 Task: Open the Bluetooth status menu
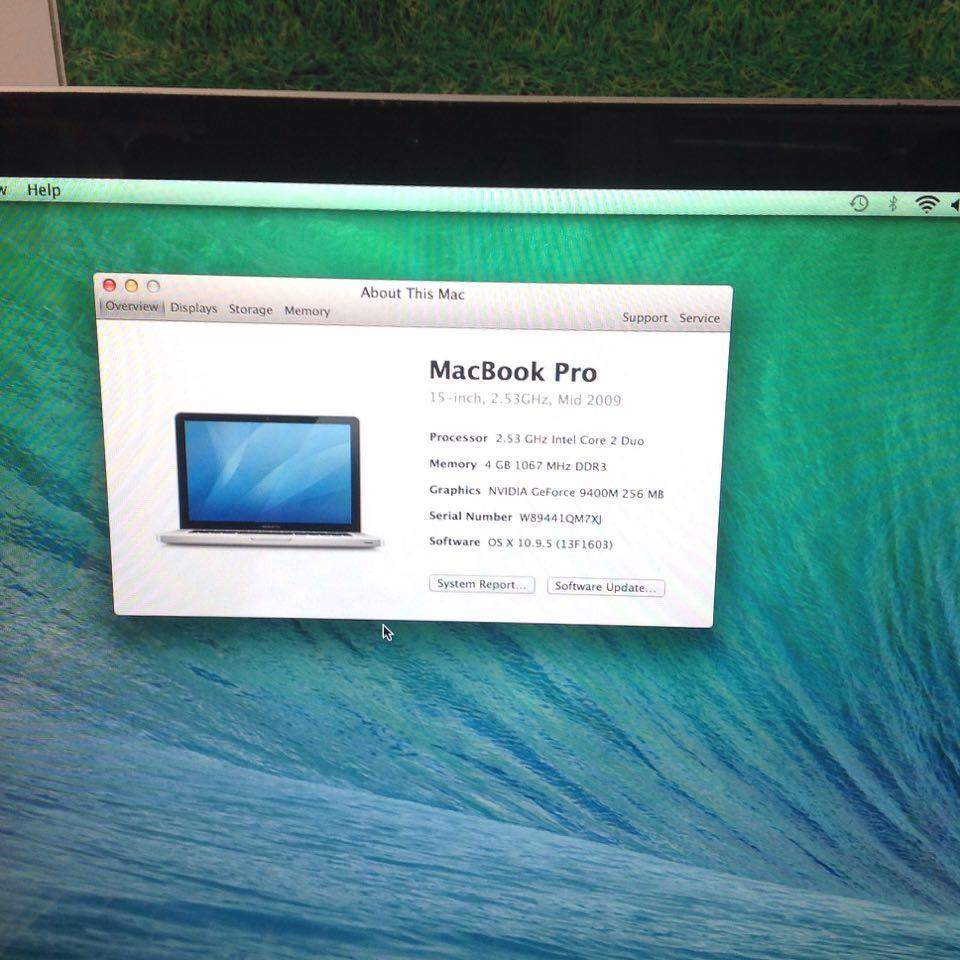[x=893, y=203]
